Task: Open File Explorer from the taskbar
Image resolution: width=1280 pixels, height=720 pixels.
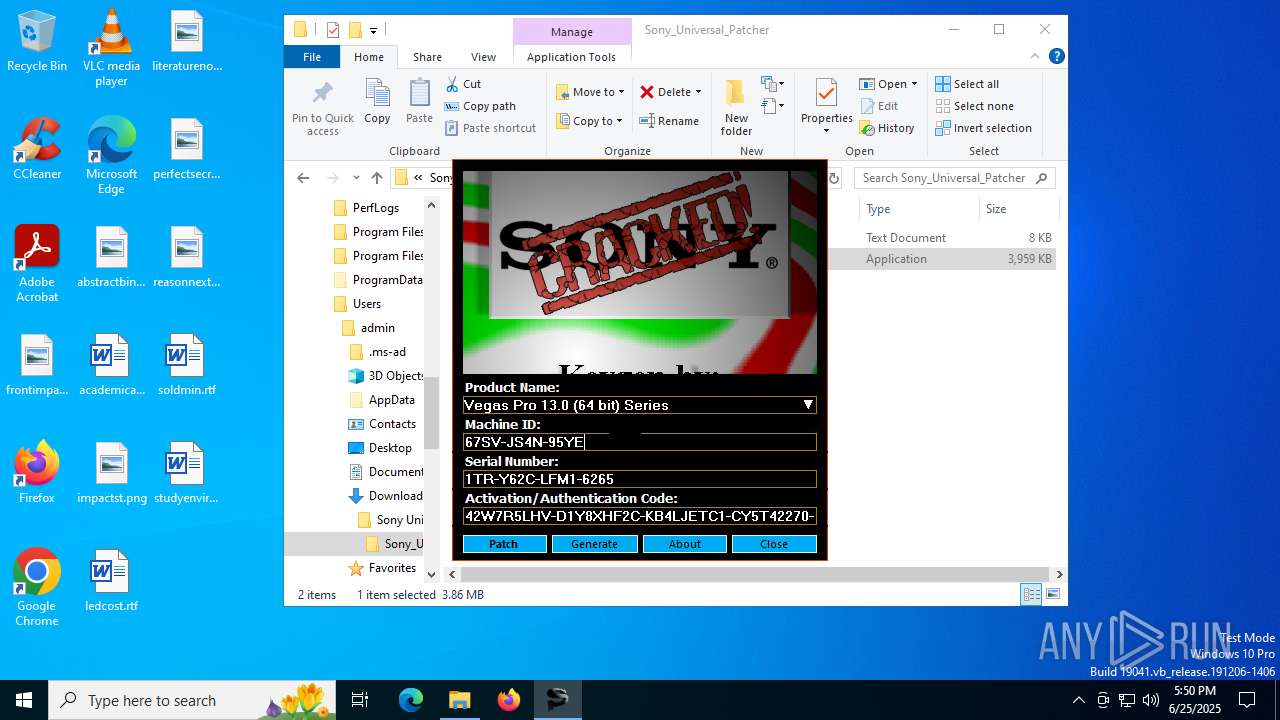Action: [x=459, y=700]
